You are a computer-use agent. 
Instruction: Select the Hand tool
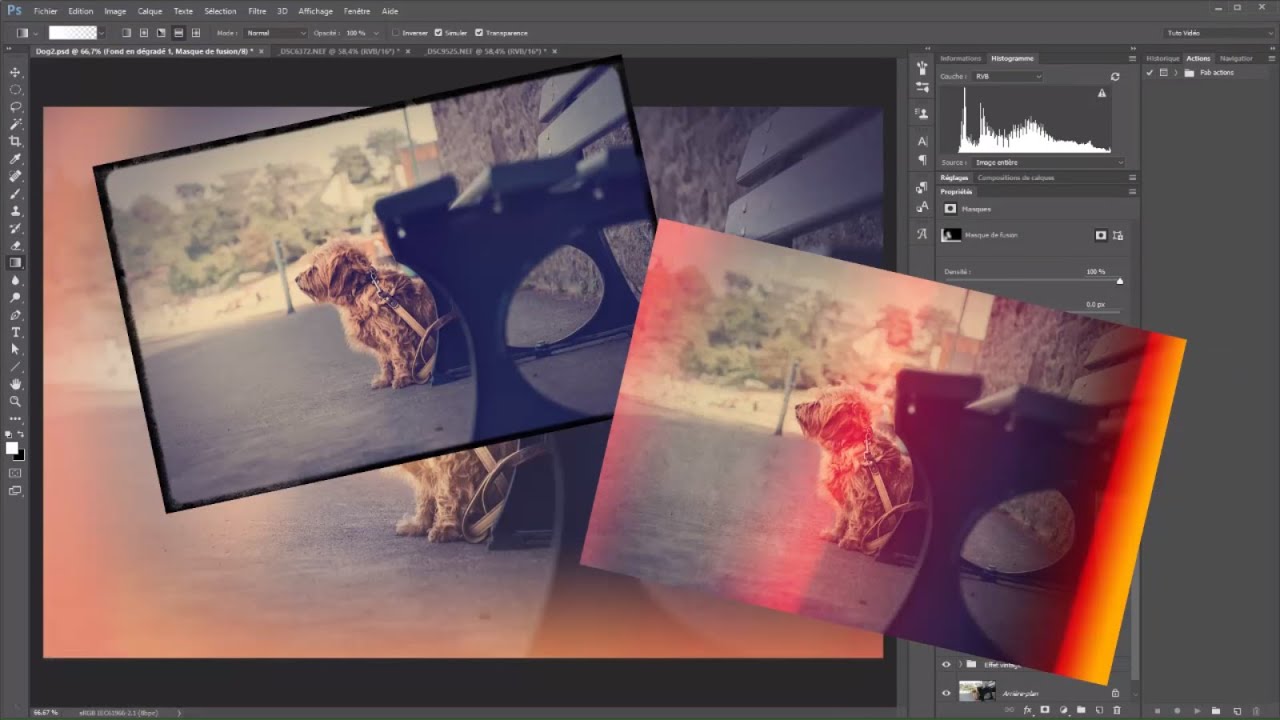[15, 384]
